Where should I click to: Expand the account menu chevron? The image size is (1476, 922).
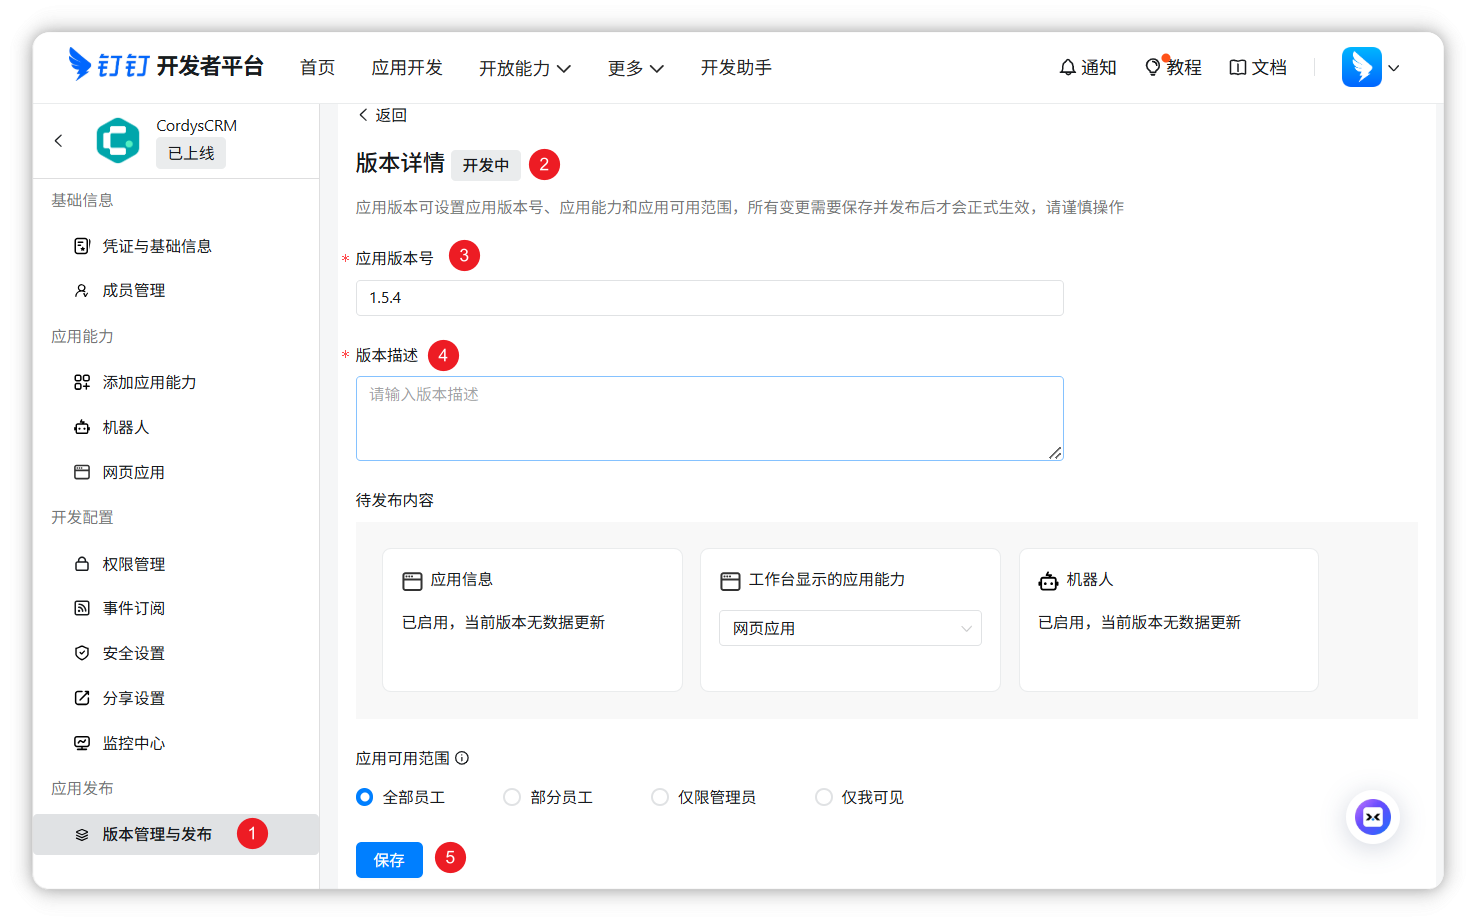coord(1394,68)
